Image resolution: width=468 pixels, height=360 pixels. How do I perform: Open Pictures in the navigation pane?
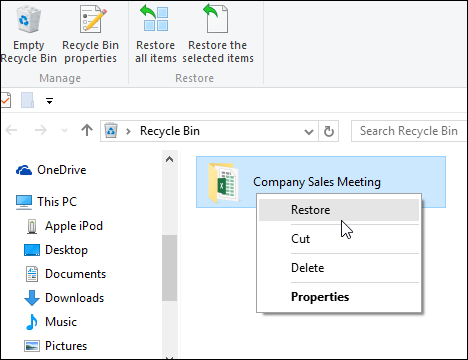(x=56, y=346)
